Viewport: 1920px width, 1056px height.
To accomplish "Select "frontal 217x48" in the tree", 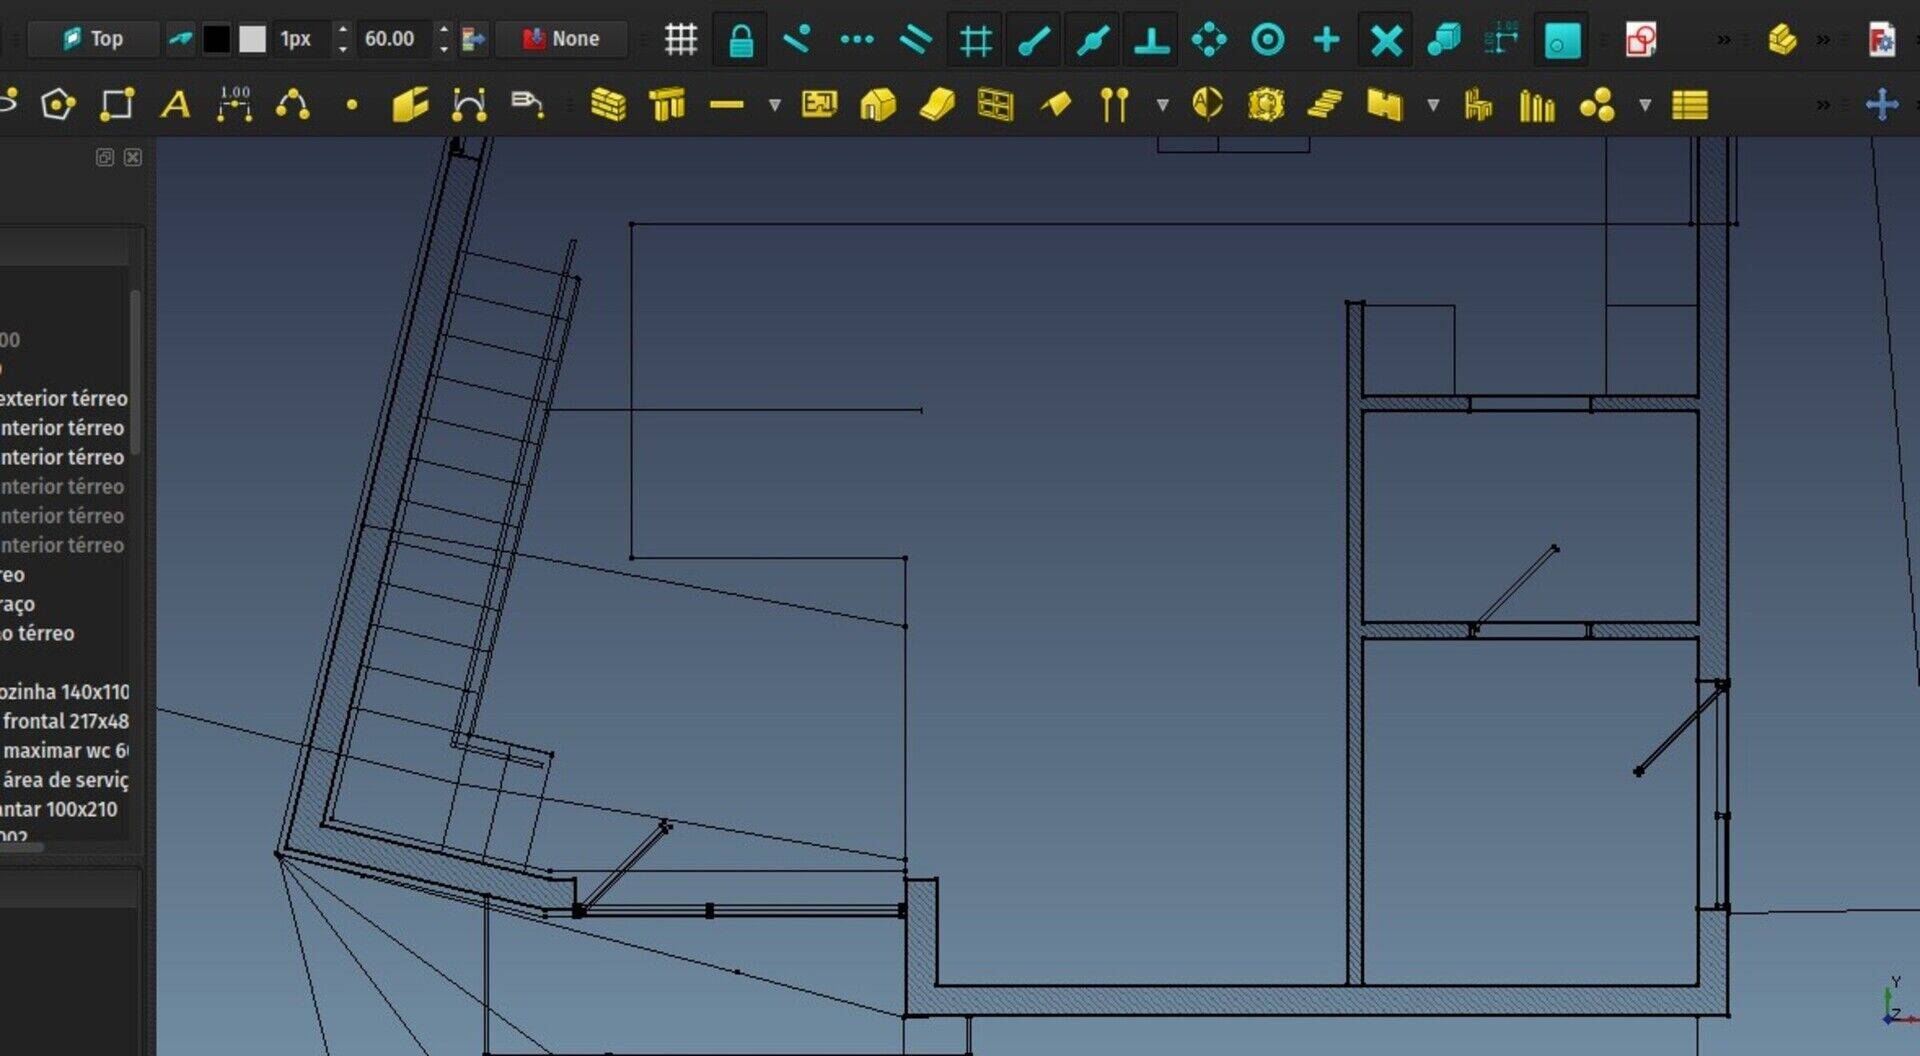I will [x=66, y=721].
